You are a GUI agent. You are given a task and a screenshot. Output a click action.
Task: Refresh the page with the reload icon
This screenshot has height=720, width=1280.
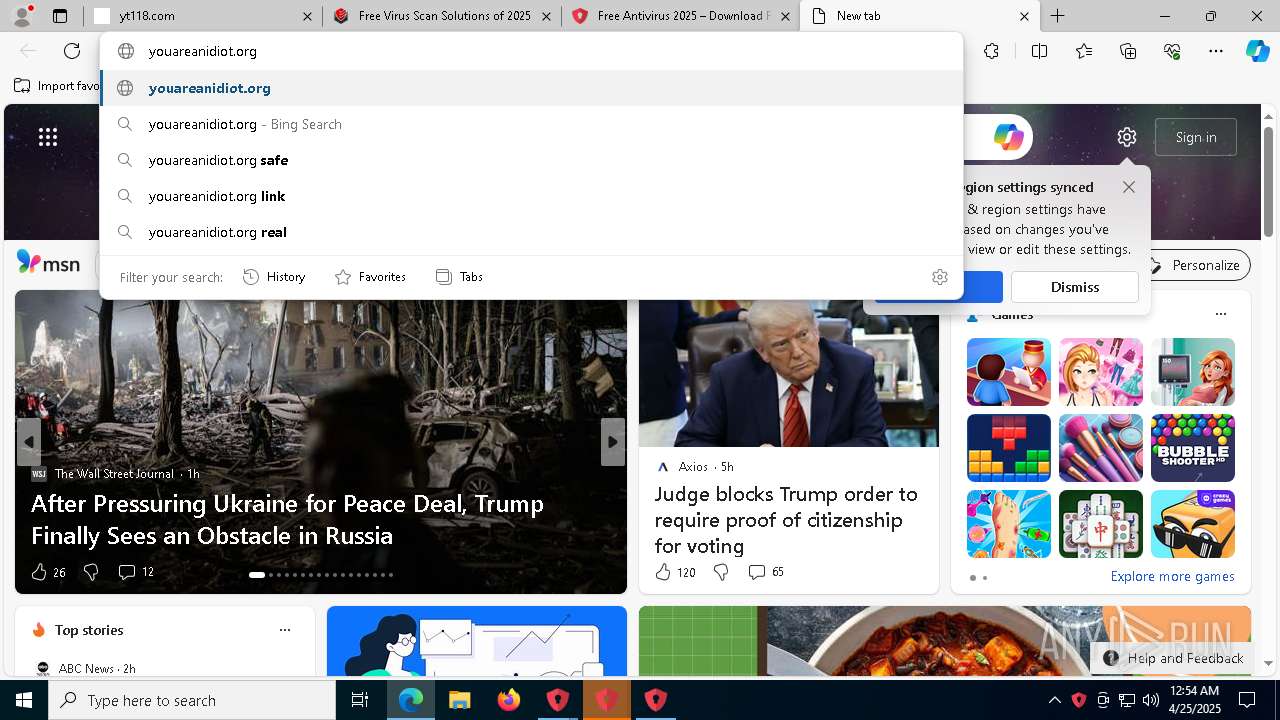tap(72, 51)
